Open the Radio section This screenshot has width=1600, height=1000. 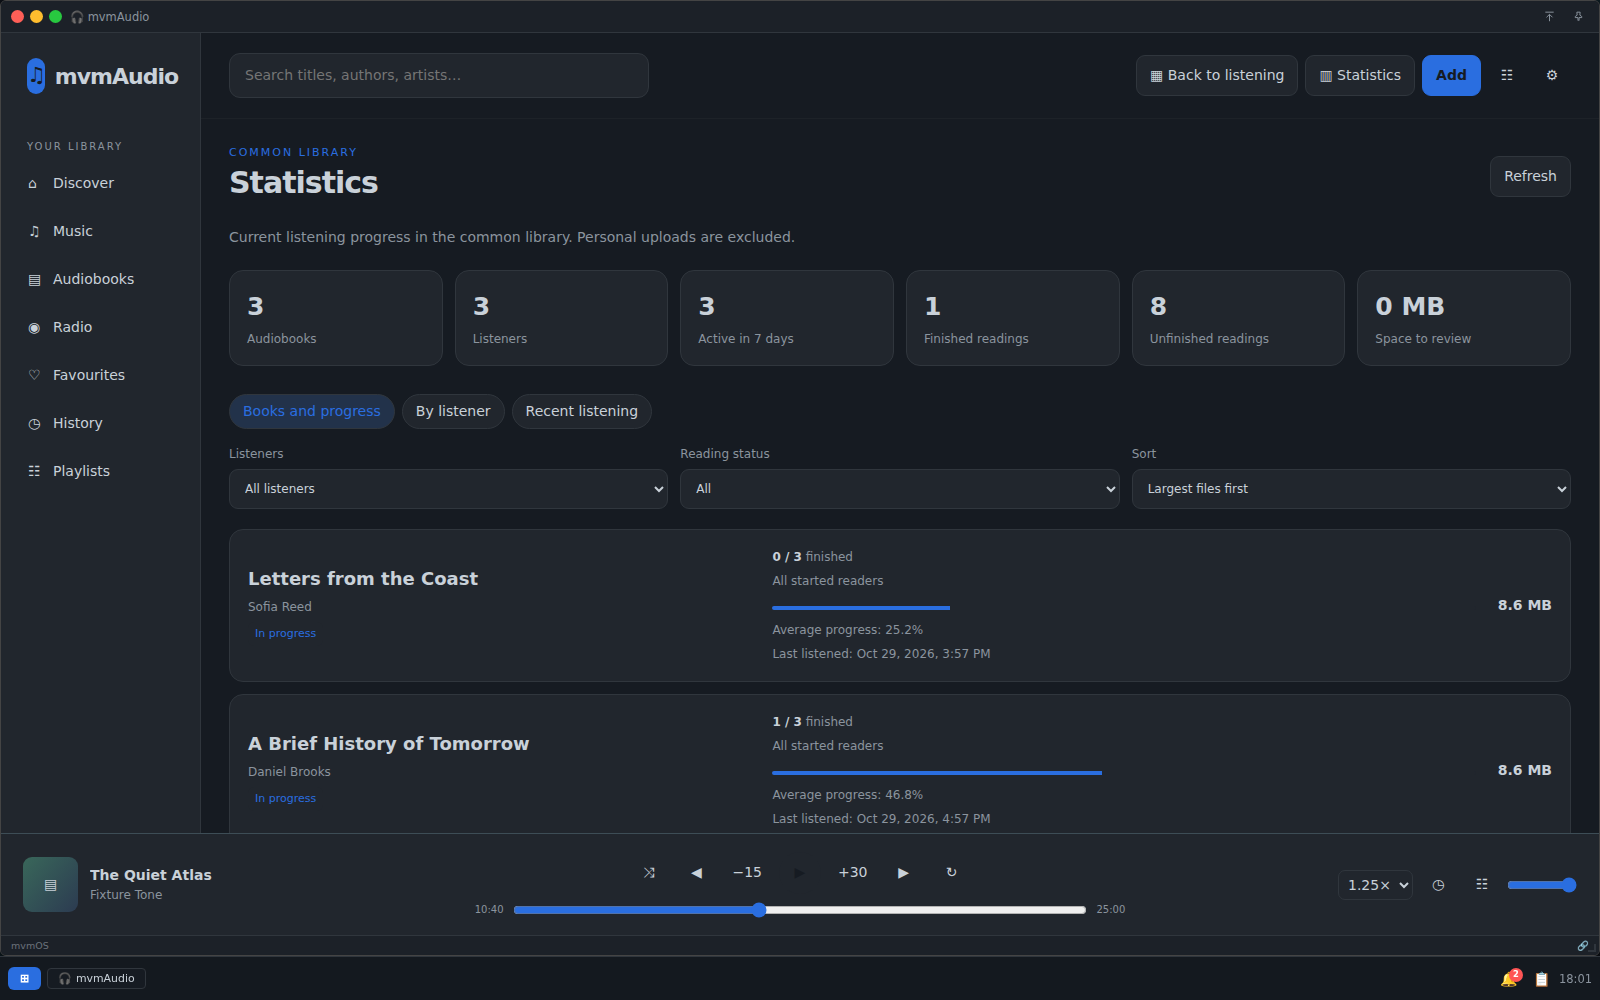coord(100,327)
